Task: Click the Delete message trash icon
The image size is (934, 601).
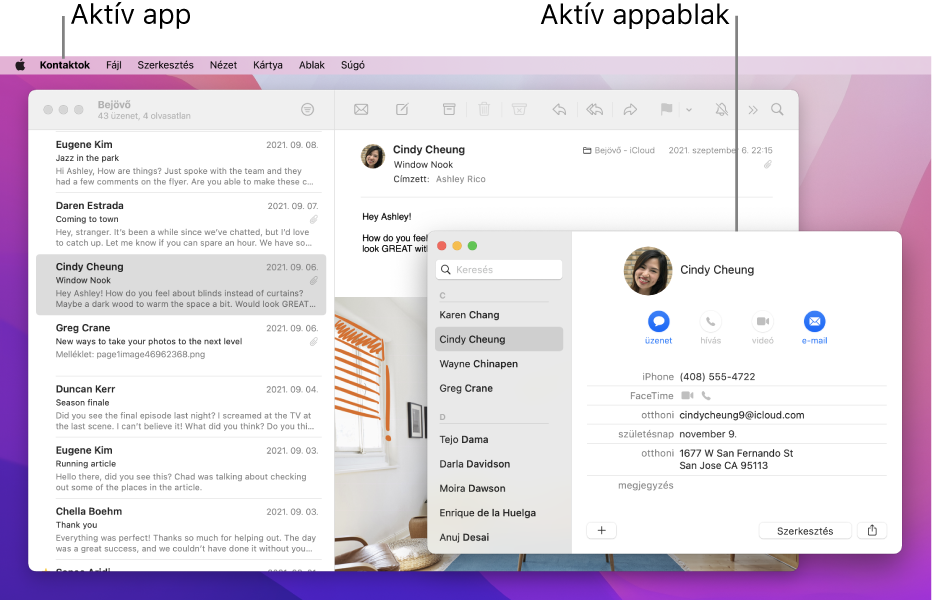Action: click(x=483, y=109)
